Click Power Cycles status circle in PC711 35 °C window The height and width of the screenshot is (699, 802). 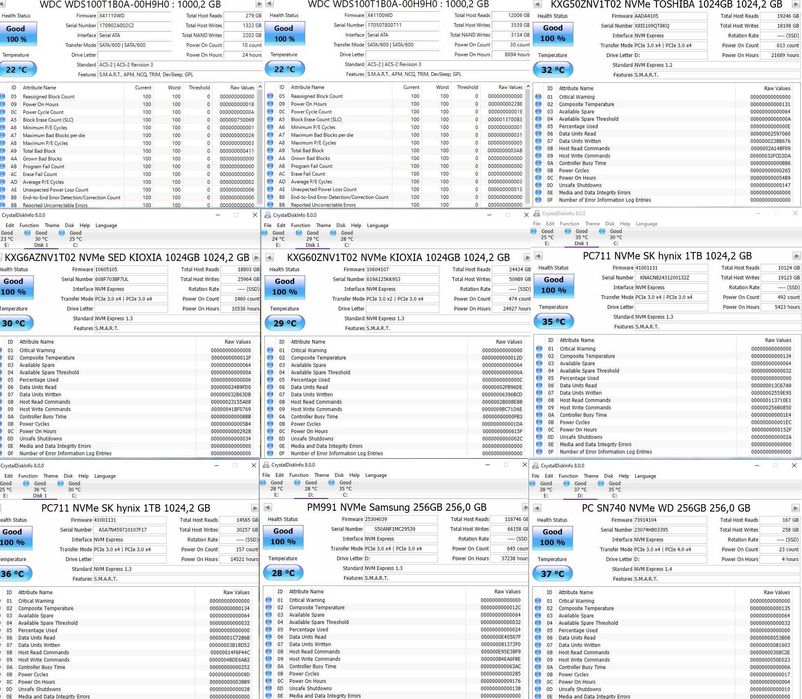(x=539, y=422)
